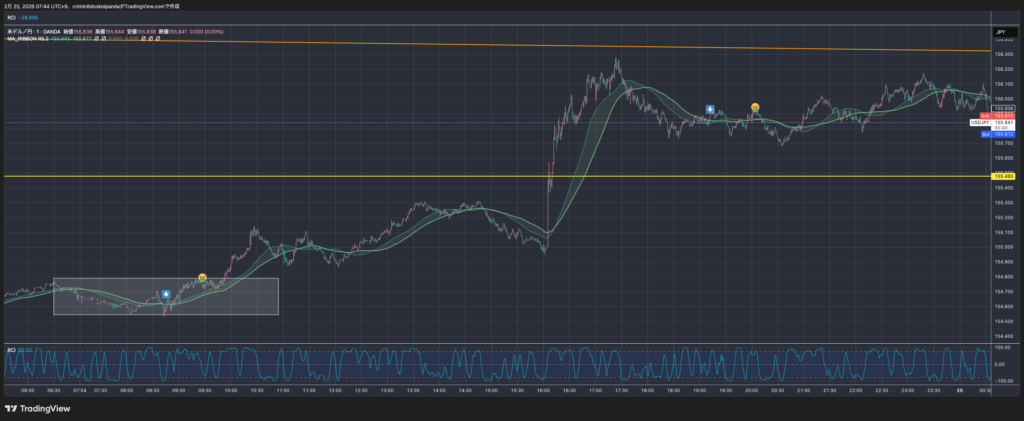Screen dimensions: 1024x421
Task: Click the yellow emoji marker near 20:00
Action: click(x=755, y=106)
